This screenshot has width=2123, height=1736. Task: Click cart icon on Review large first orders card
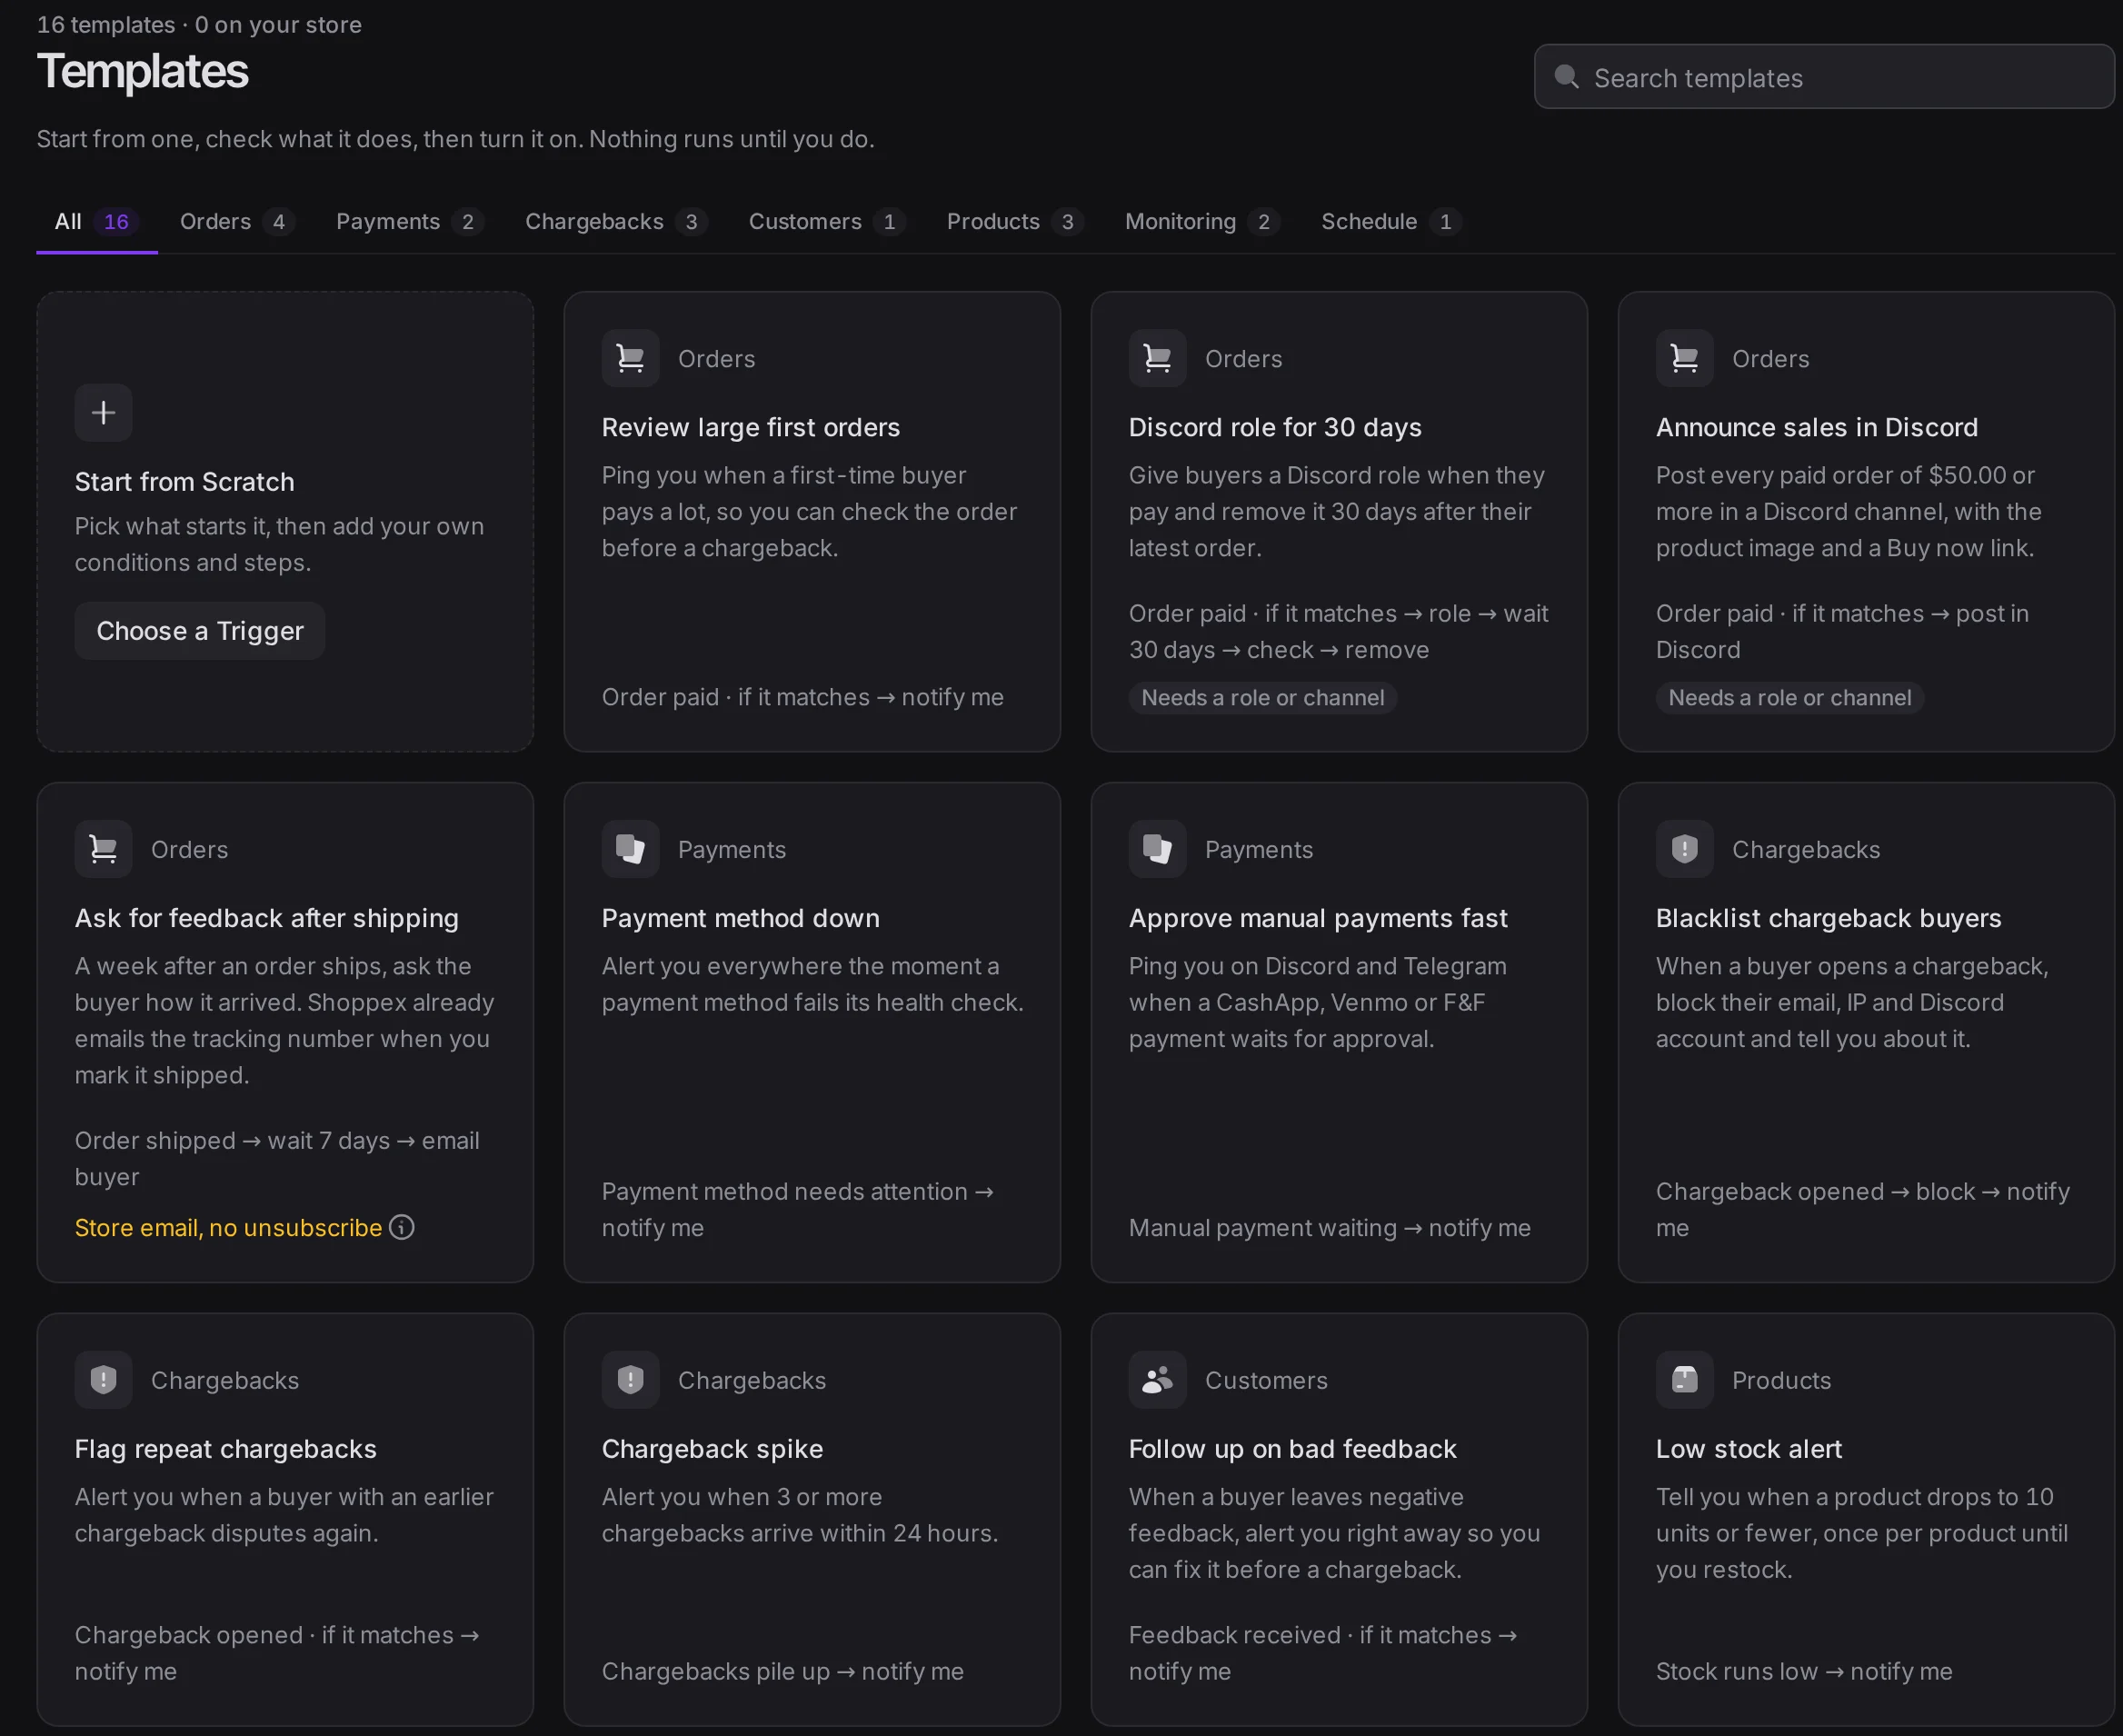point(630,358)
